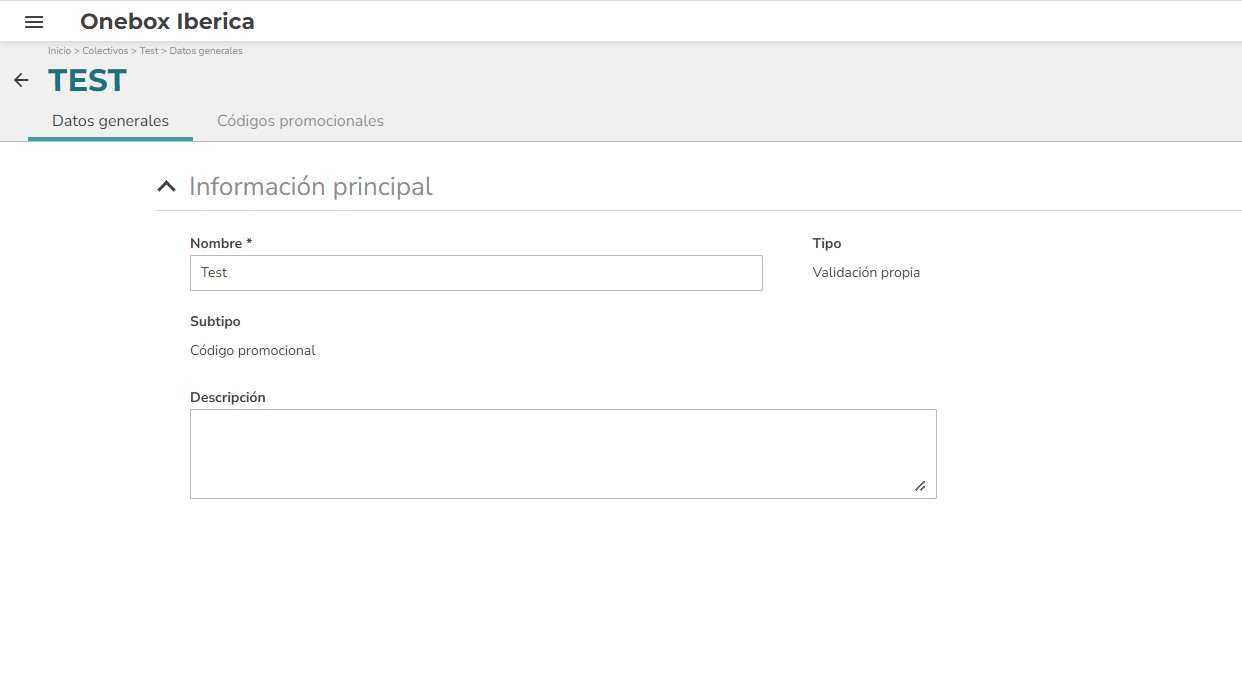This screenshot has height=673, width=1242.
Task: Grab the Descripción textarea resize handle
Action: (920, 486)
